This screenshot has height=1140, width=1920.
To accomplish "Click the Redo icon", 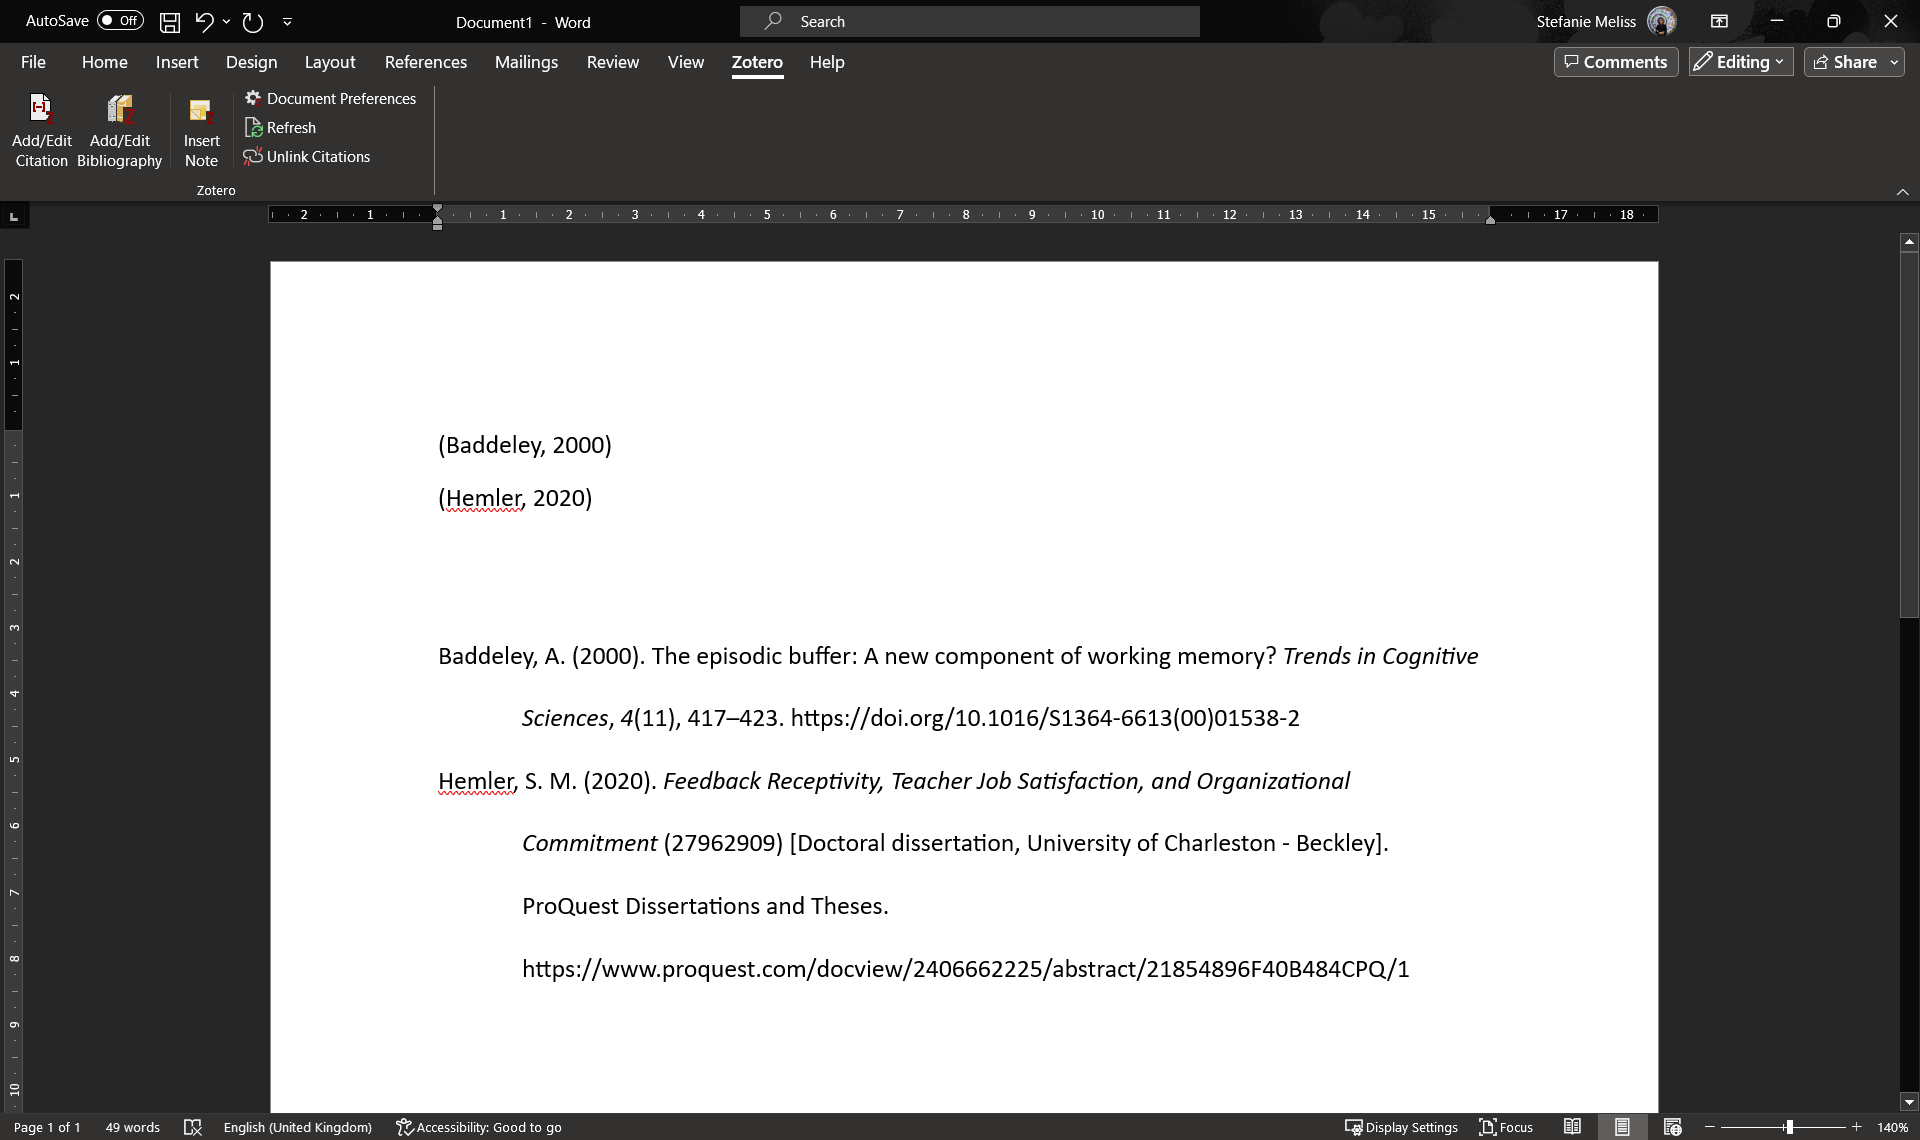I will (x=253, y=21).
